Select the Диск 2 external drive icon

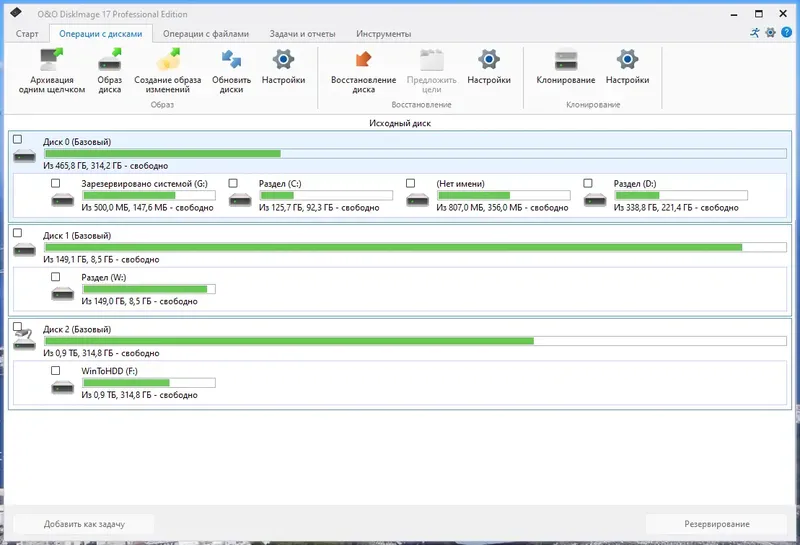pos(24,340)
